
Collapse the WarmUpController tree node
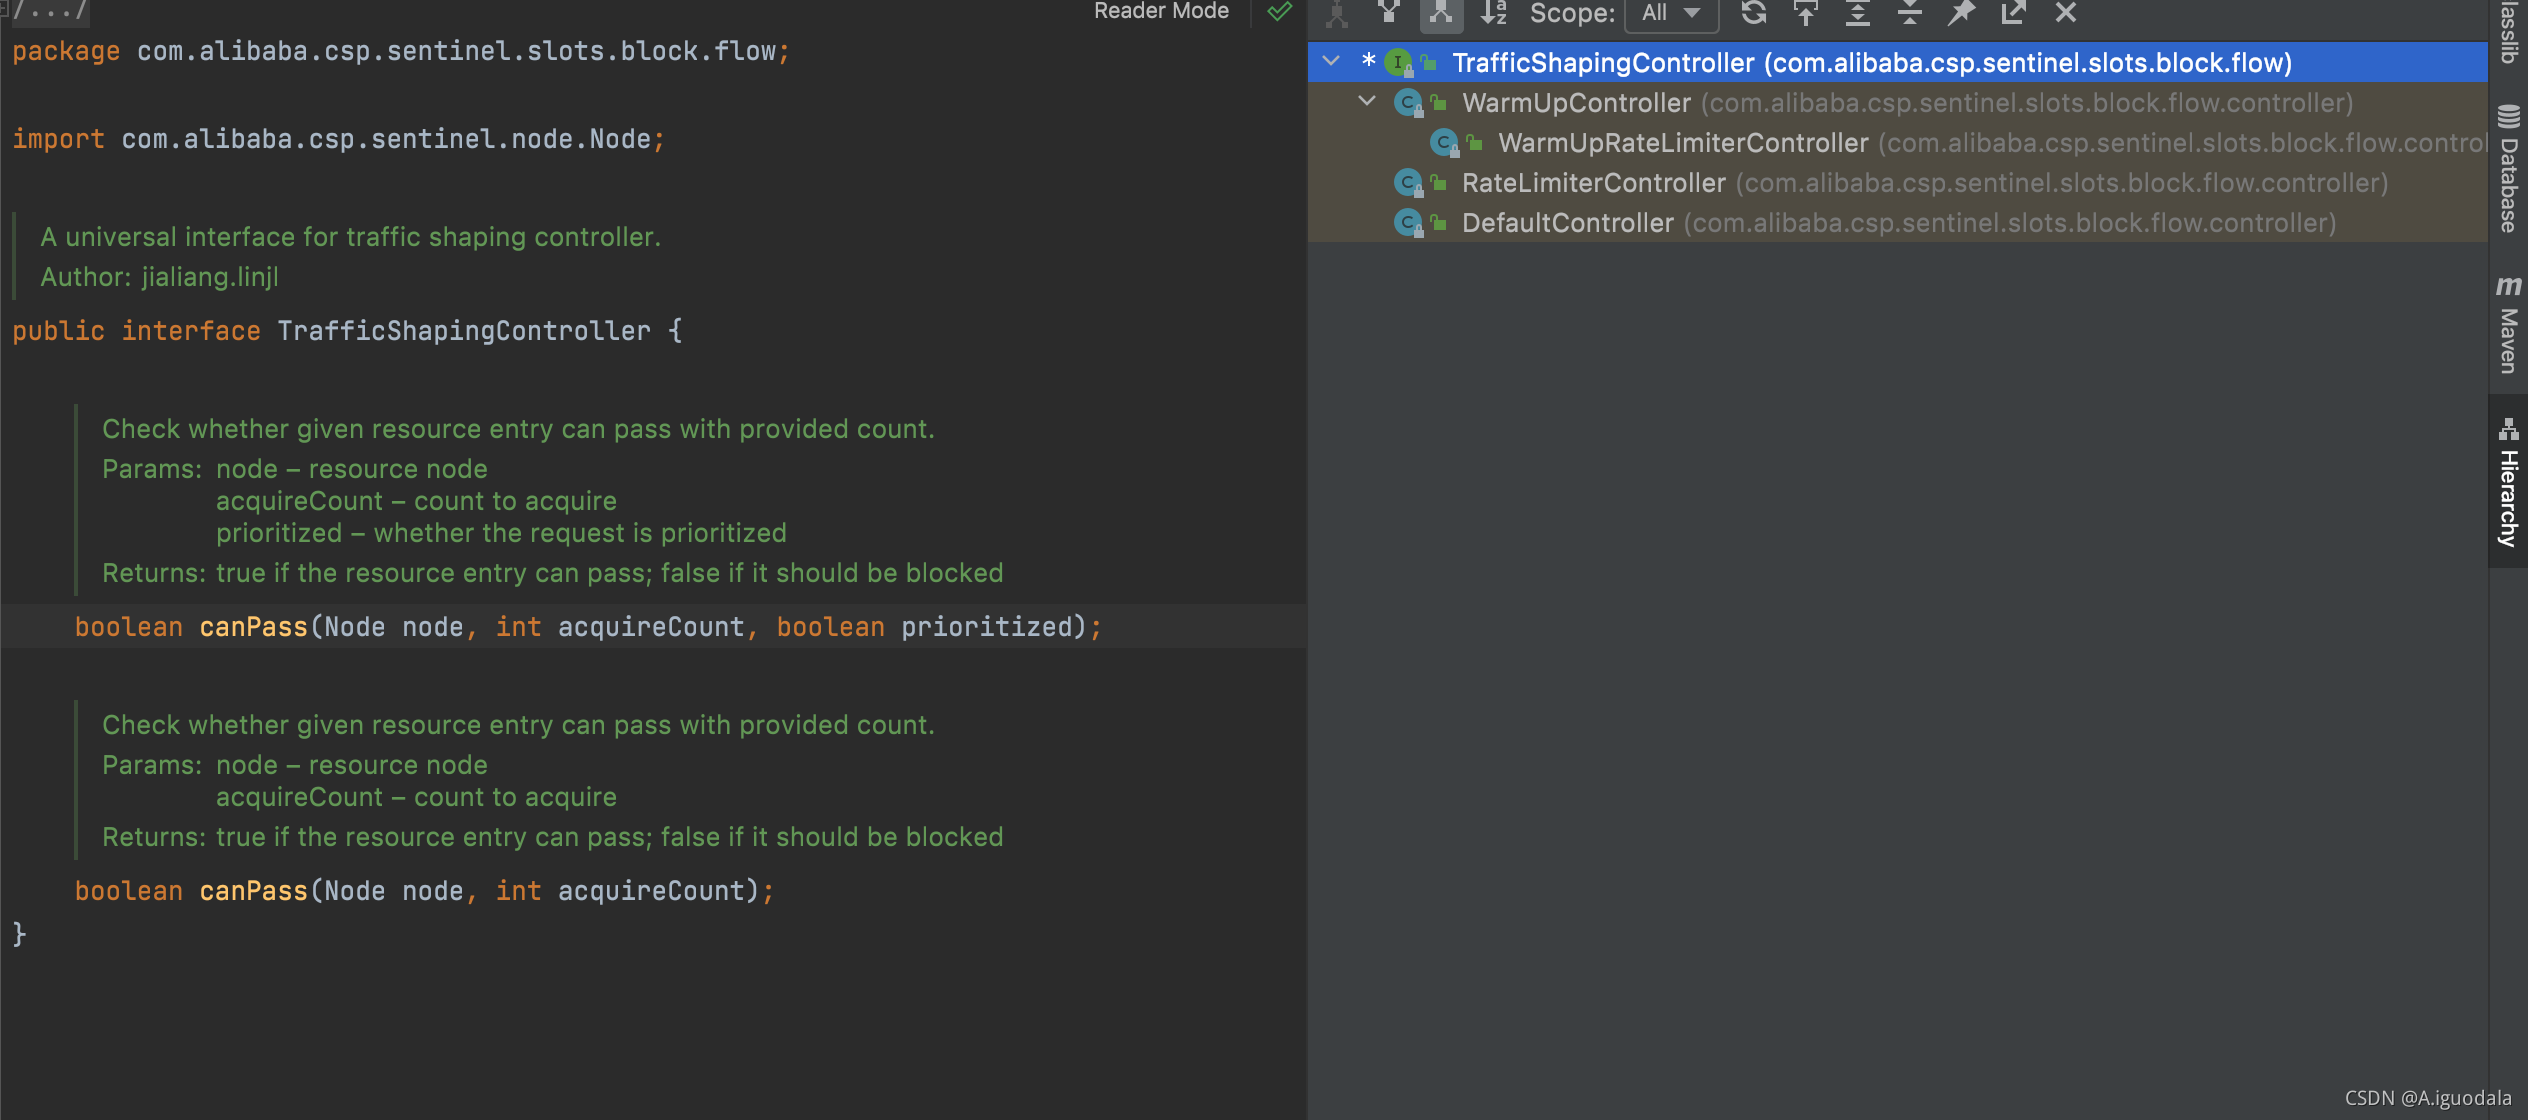[x=1367, y=102]
